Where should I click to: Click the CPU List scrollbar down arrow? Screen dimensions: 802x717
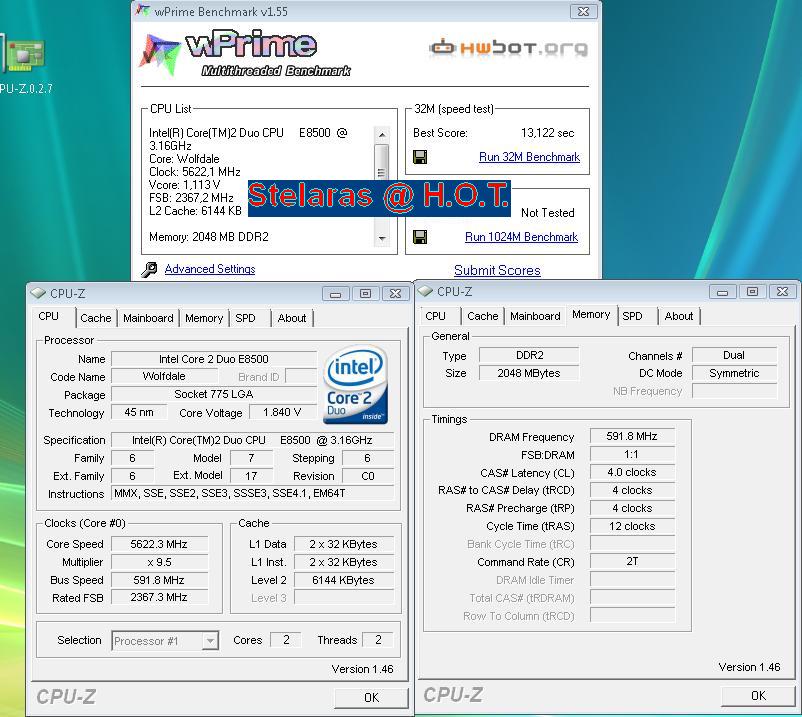pyautogui.click(x=382, y=238)
